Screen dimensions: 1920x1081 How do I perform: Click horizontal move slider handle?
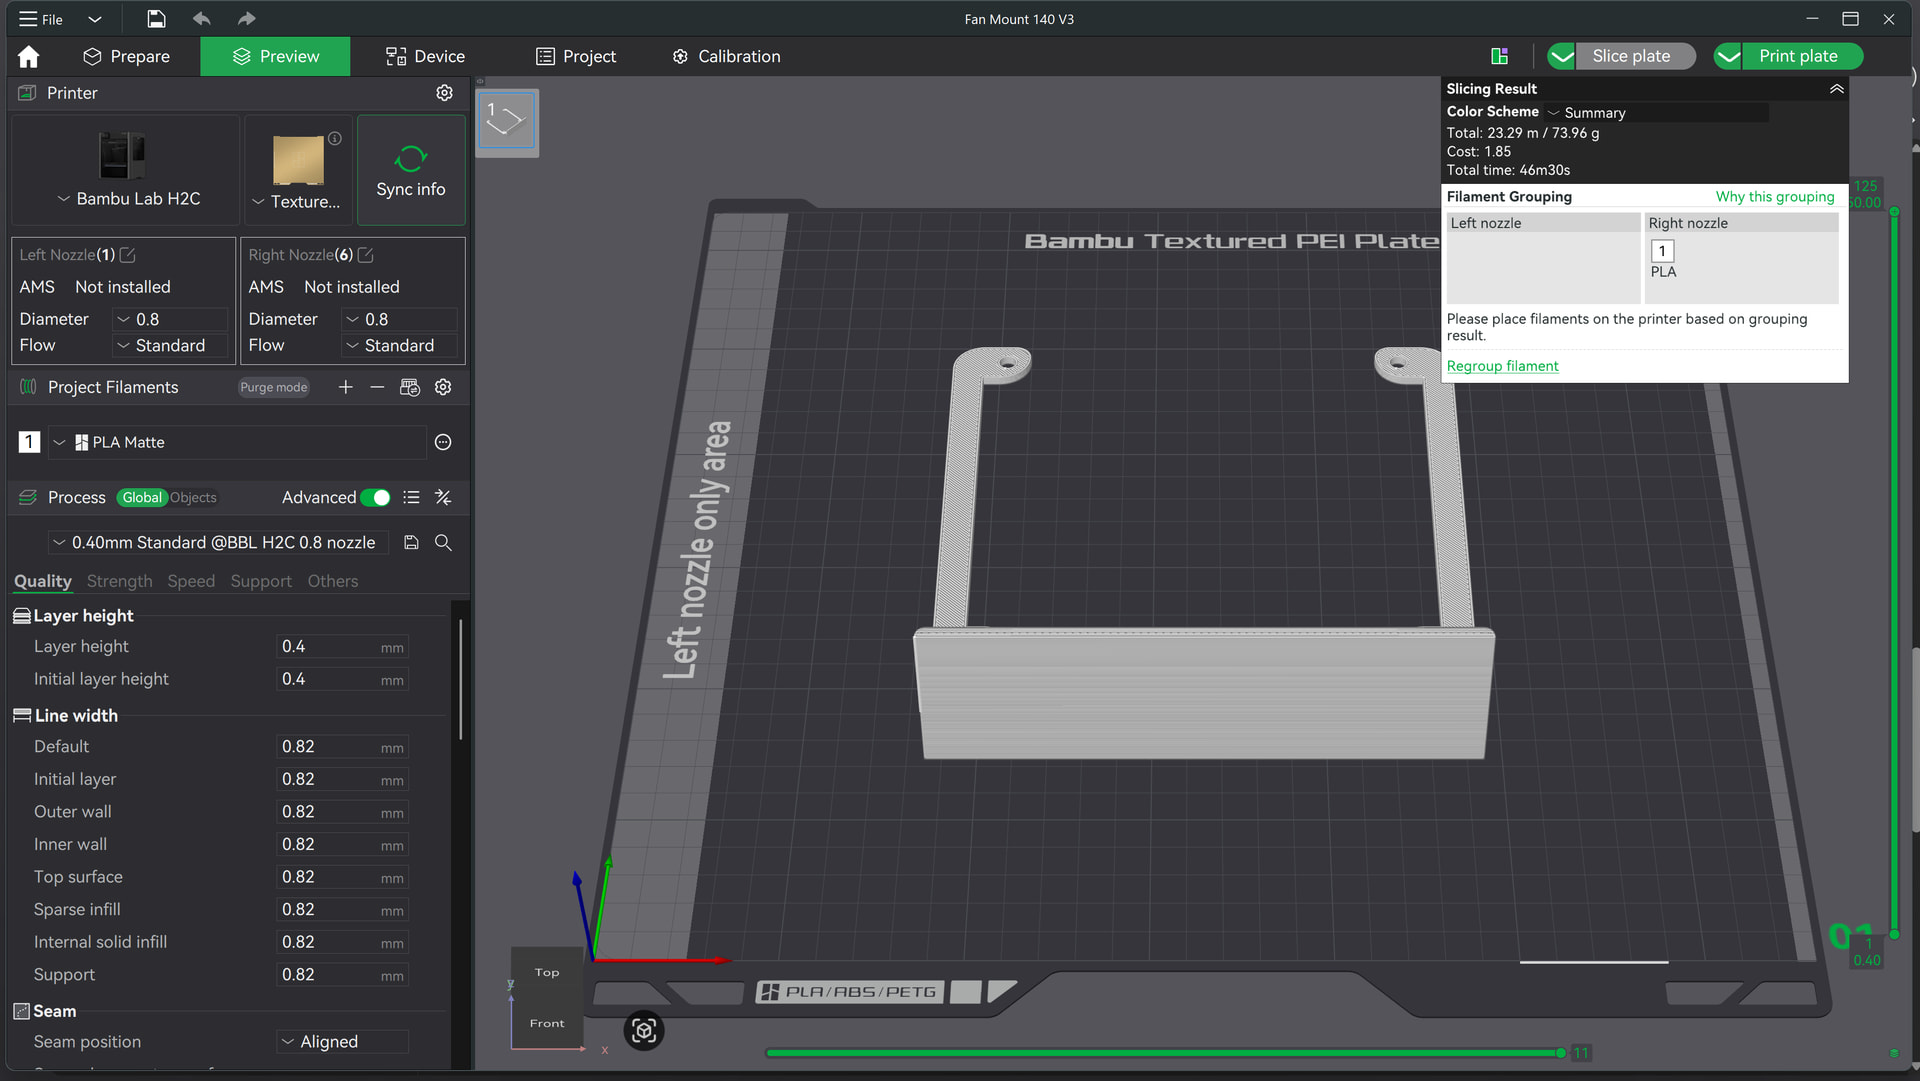(1560, 1053)
